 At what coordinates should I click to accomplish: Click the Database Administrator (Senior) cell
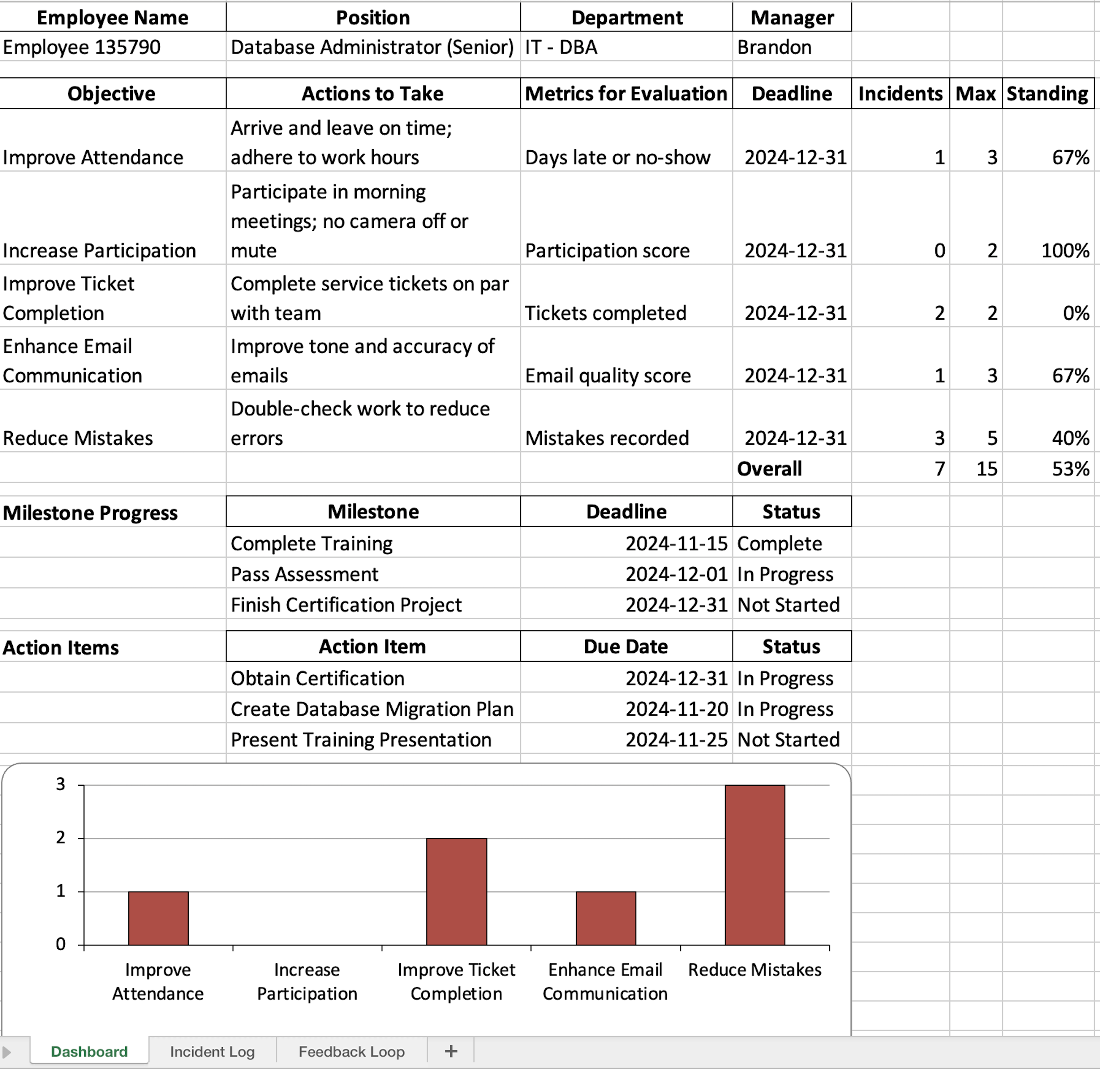(x=373, y=47)
